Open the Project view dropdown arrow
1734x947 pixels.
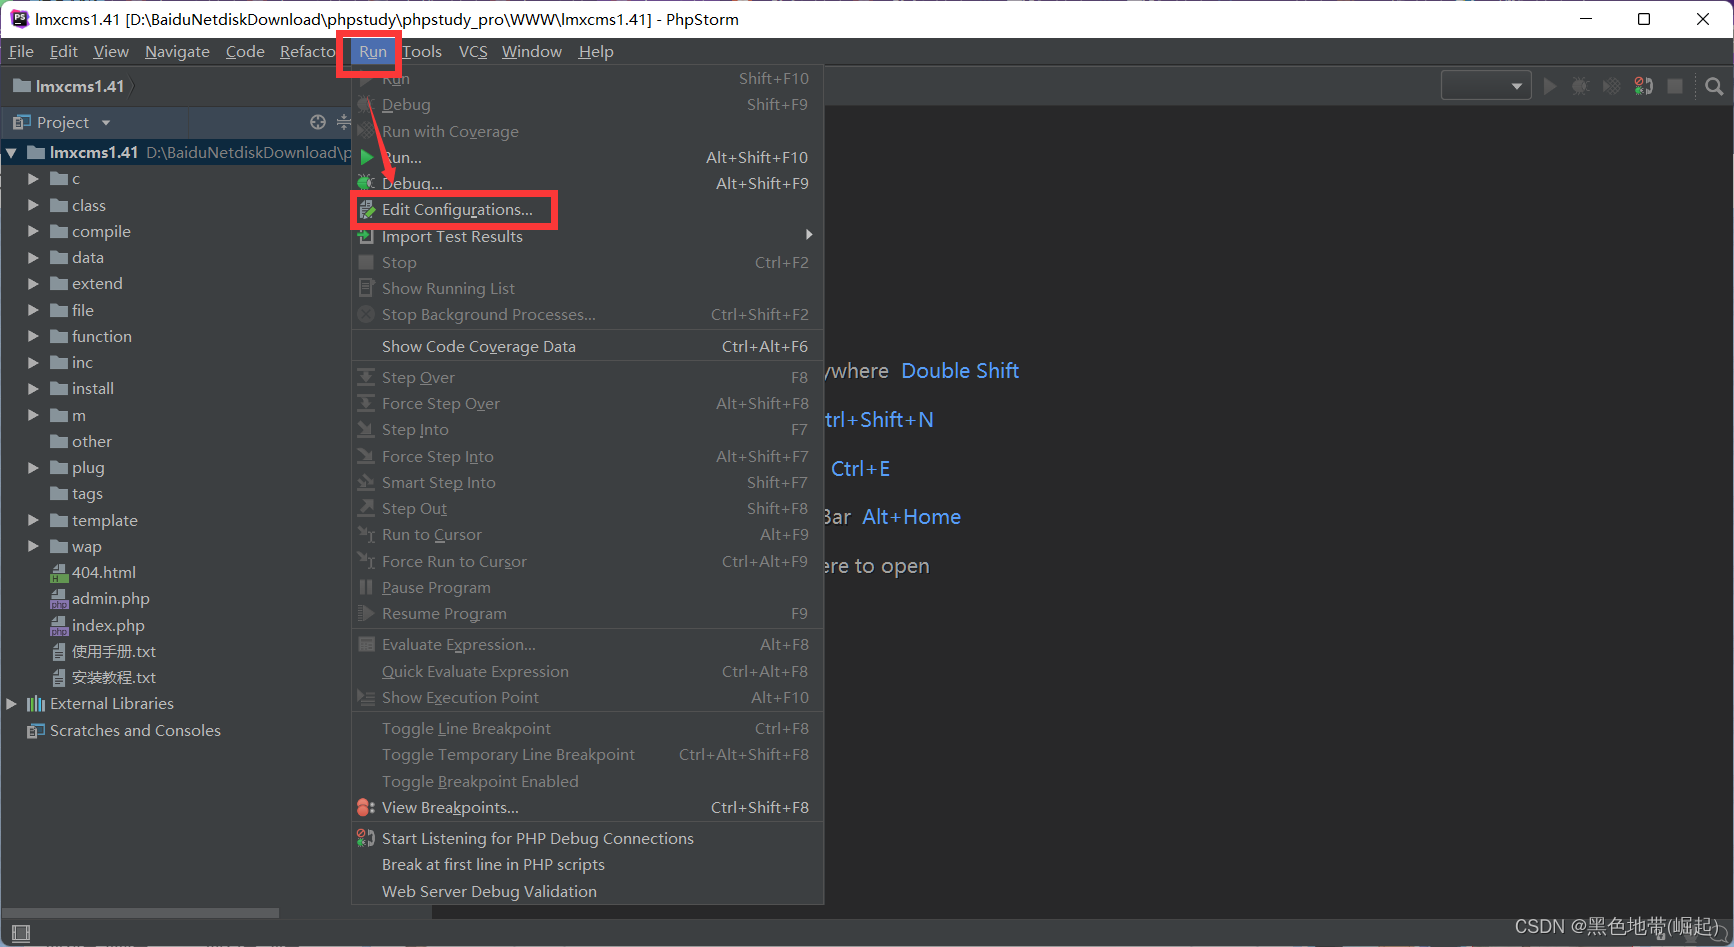106,123
